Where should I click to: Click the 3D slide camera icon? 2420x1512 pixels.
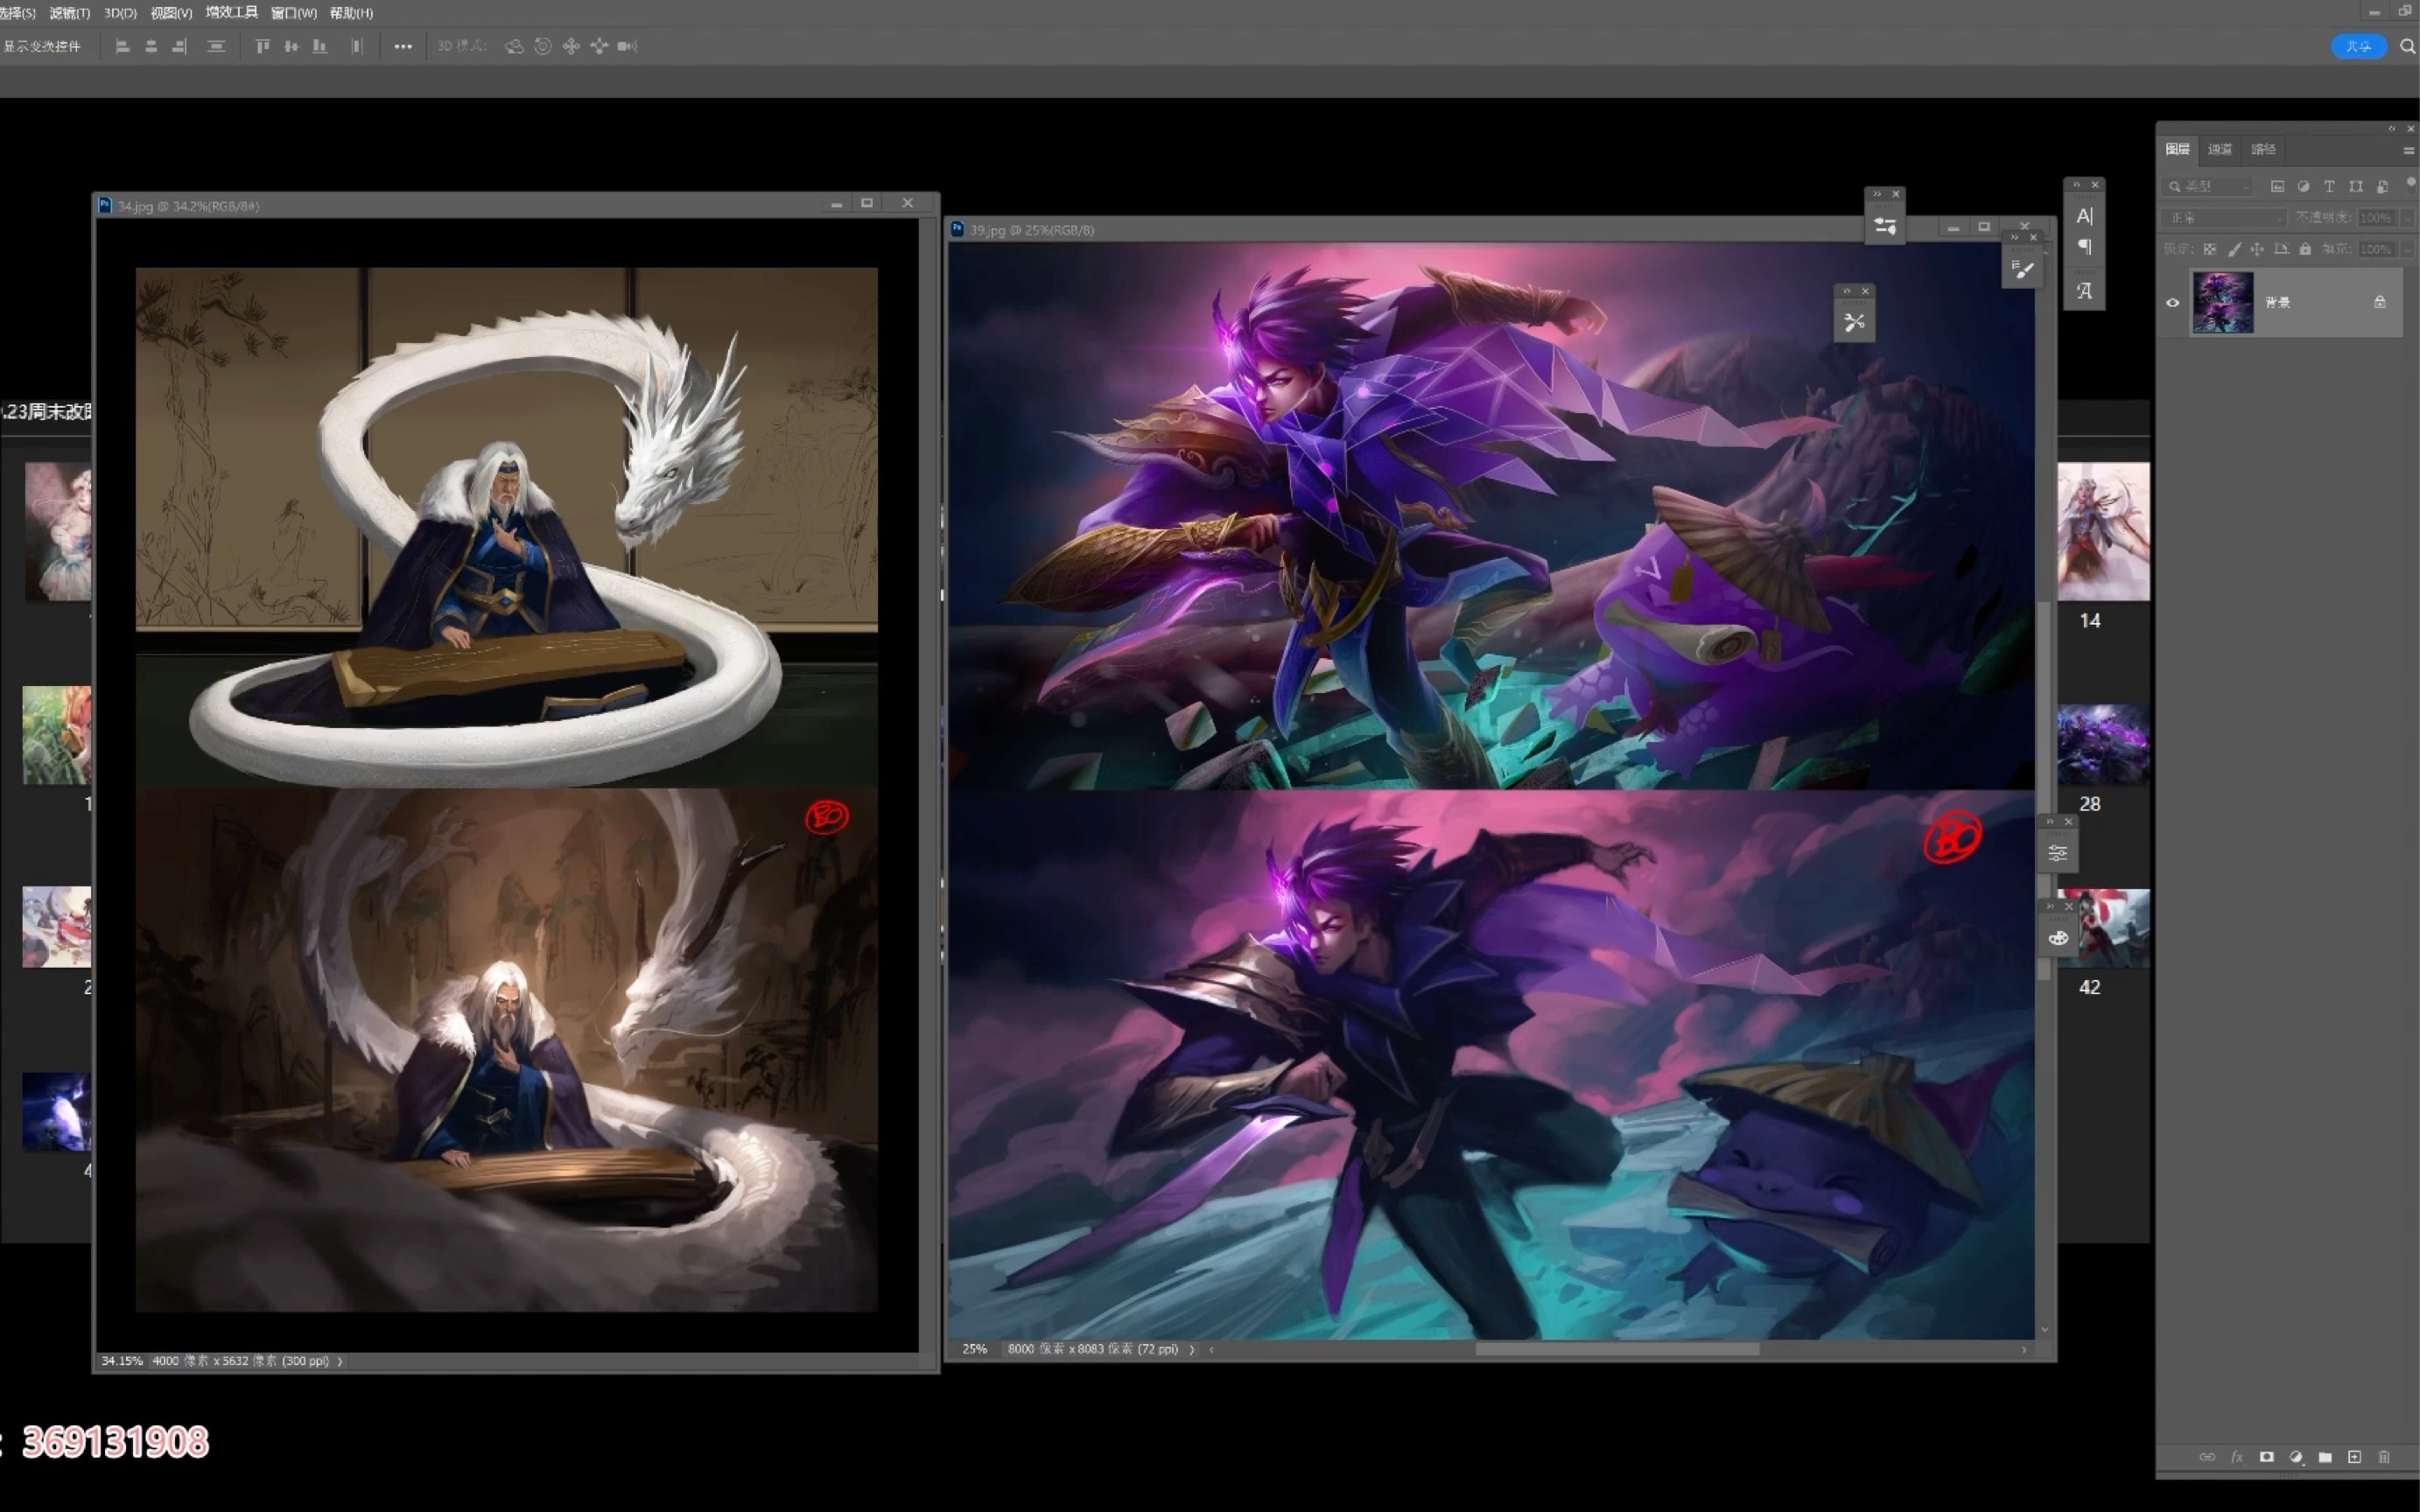(599, 46)
